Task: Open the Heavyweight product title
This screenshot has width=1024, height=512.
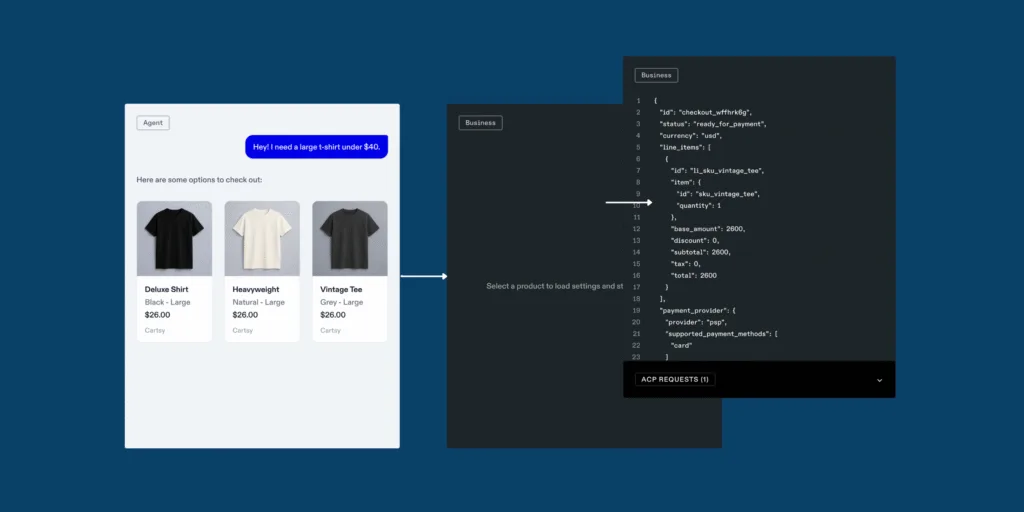Action: coord(255,290)
